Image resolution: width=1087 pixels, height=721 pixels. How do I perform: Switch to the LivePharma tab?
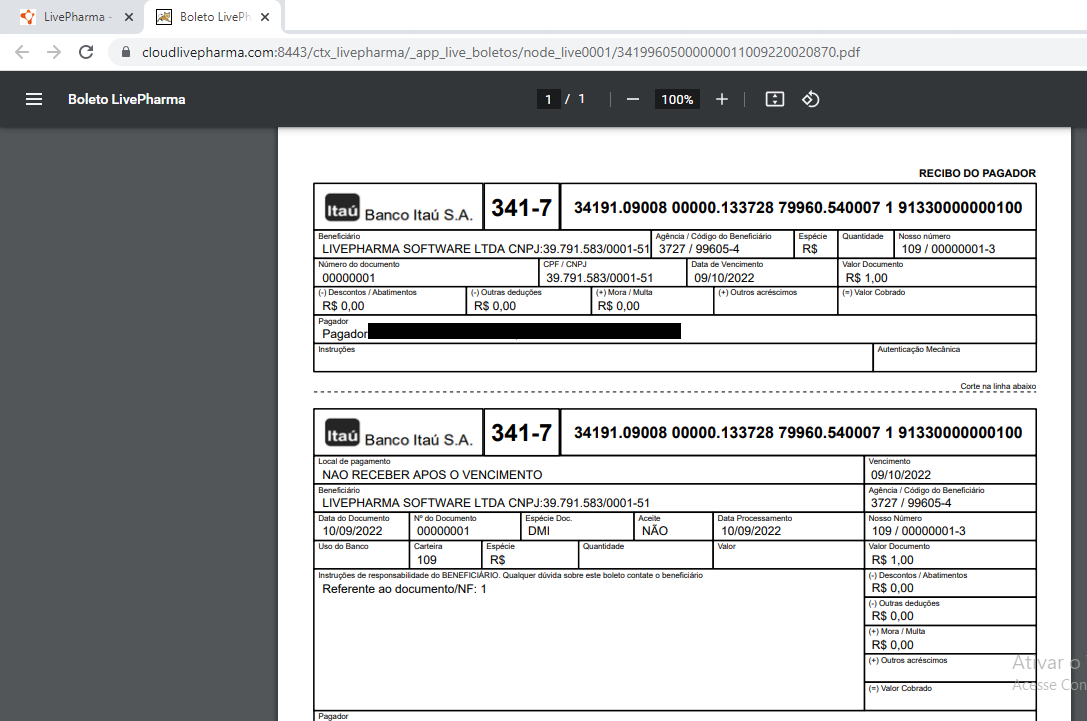pos(75,17)
